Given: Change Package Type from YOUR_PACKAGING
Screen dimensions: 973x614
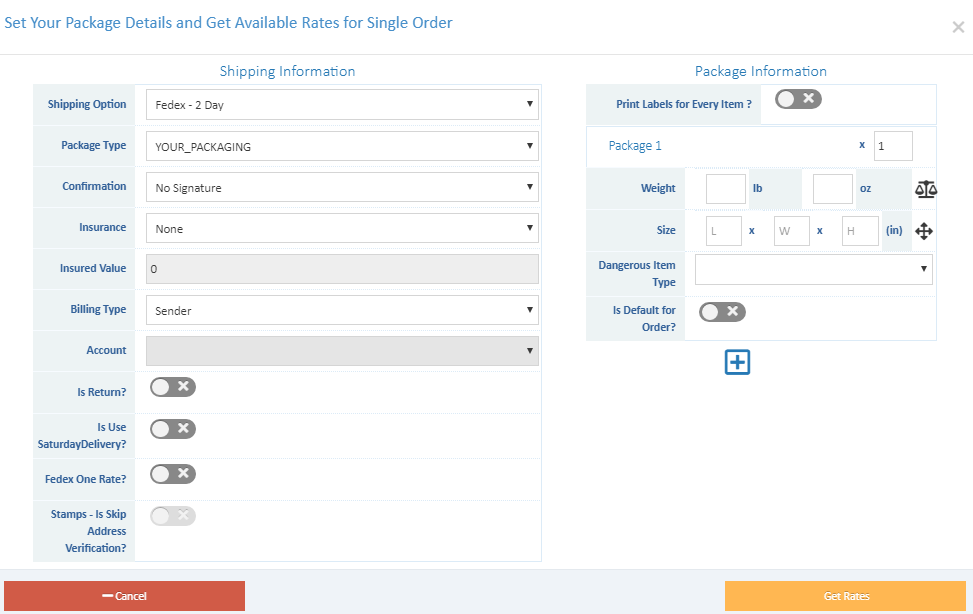Looking at the screenshot, I should (342, 145).
